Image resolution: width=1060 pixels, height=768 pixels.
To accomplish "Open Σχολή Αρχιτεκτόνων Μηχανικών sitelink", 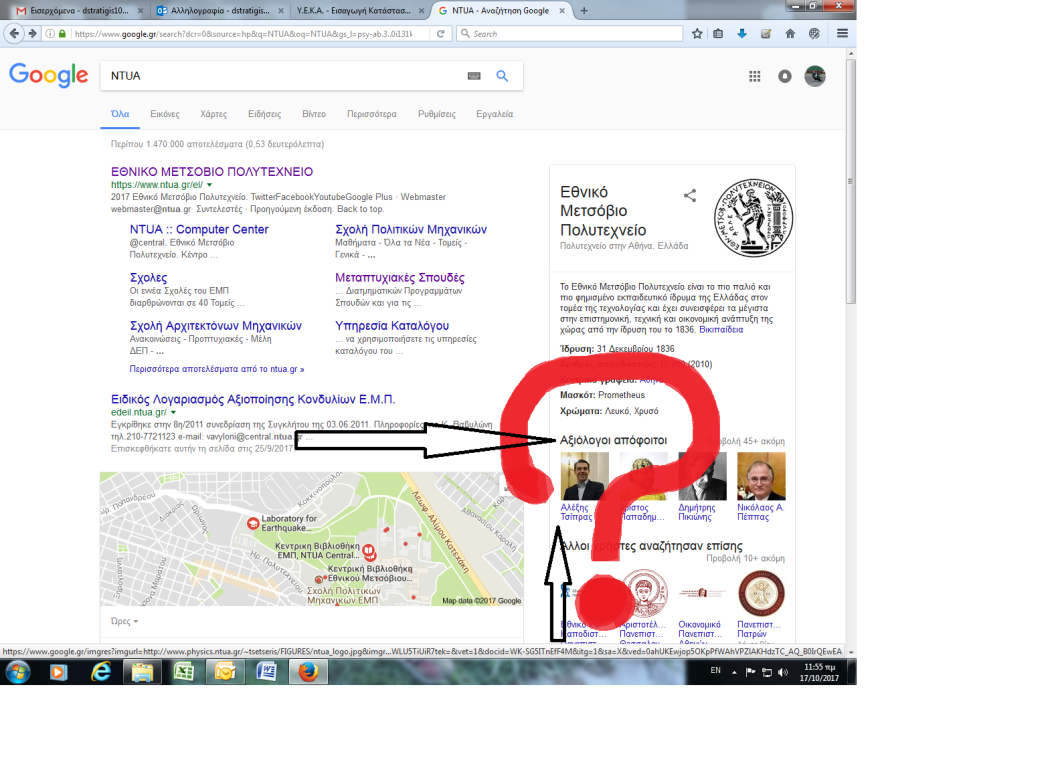I will (x=216, y=326).
